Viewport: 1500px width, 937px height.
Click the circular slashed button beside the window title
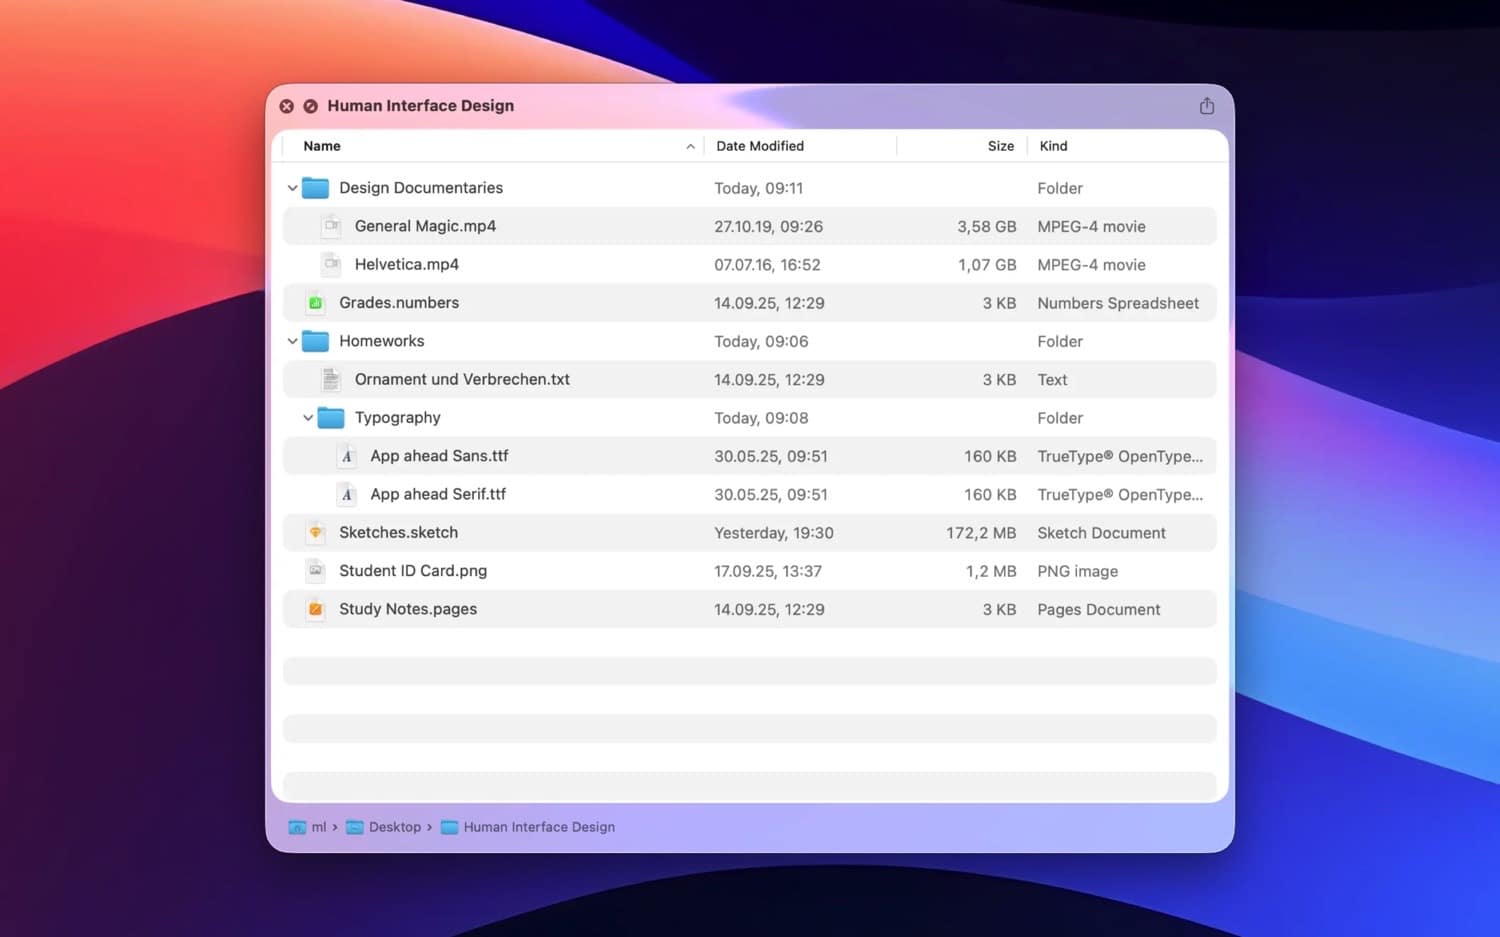[310, 106]
